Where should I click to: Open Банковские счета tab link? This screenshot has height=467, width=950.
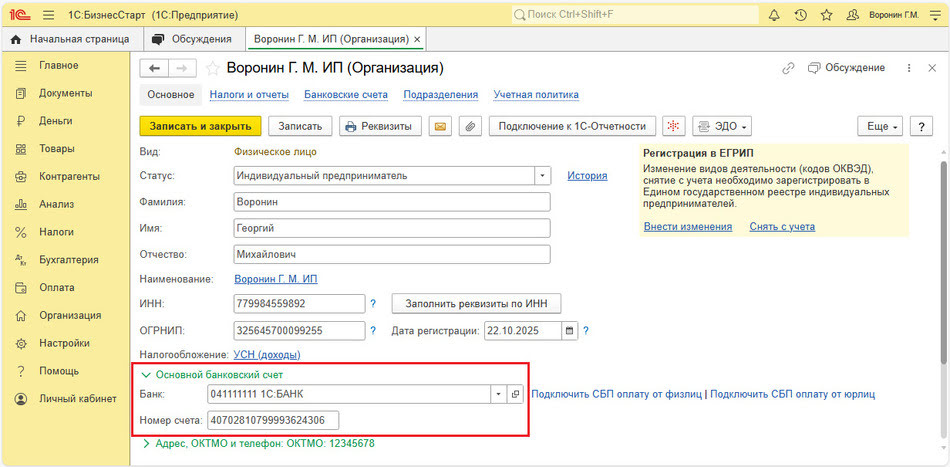pos(346,95)
